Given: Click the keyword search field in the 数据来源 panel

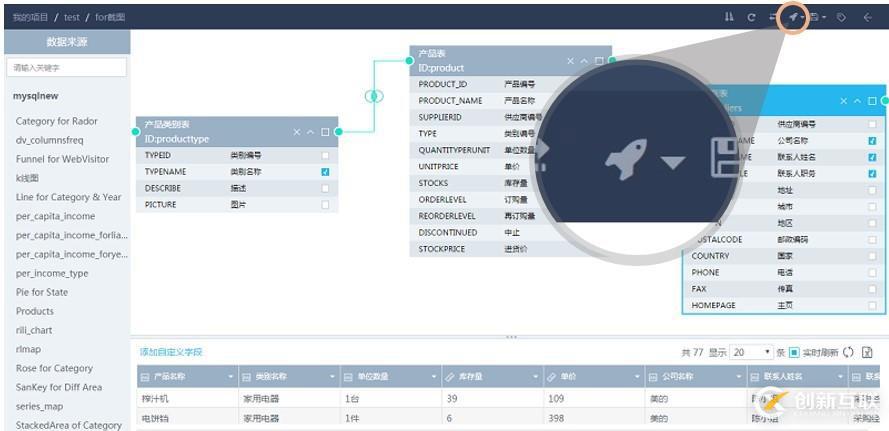Looking at the screenshot, I should coord(66,67).
